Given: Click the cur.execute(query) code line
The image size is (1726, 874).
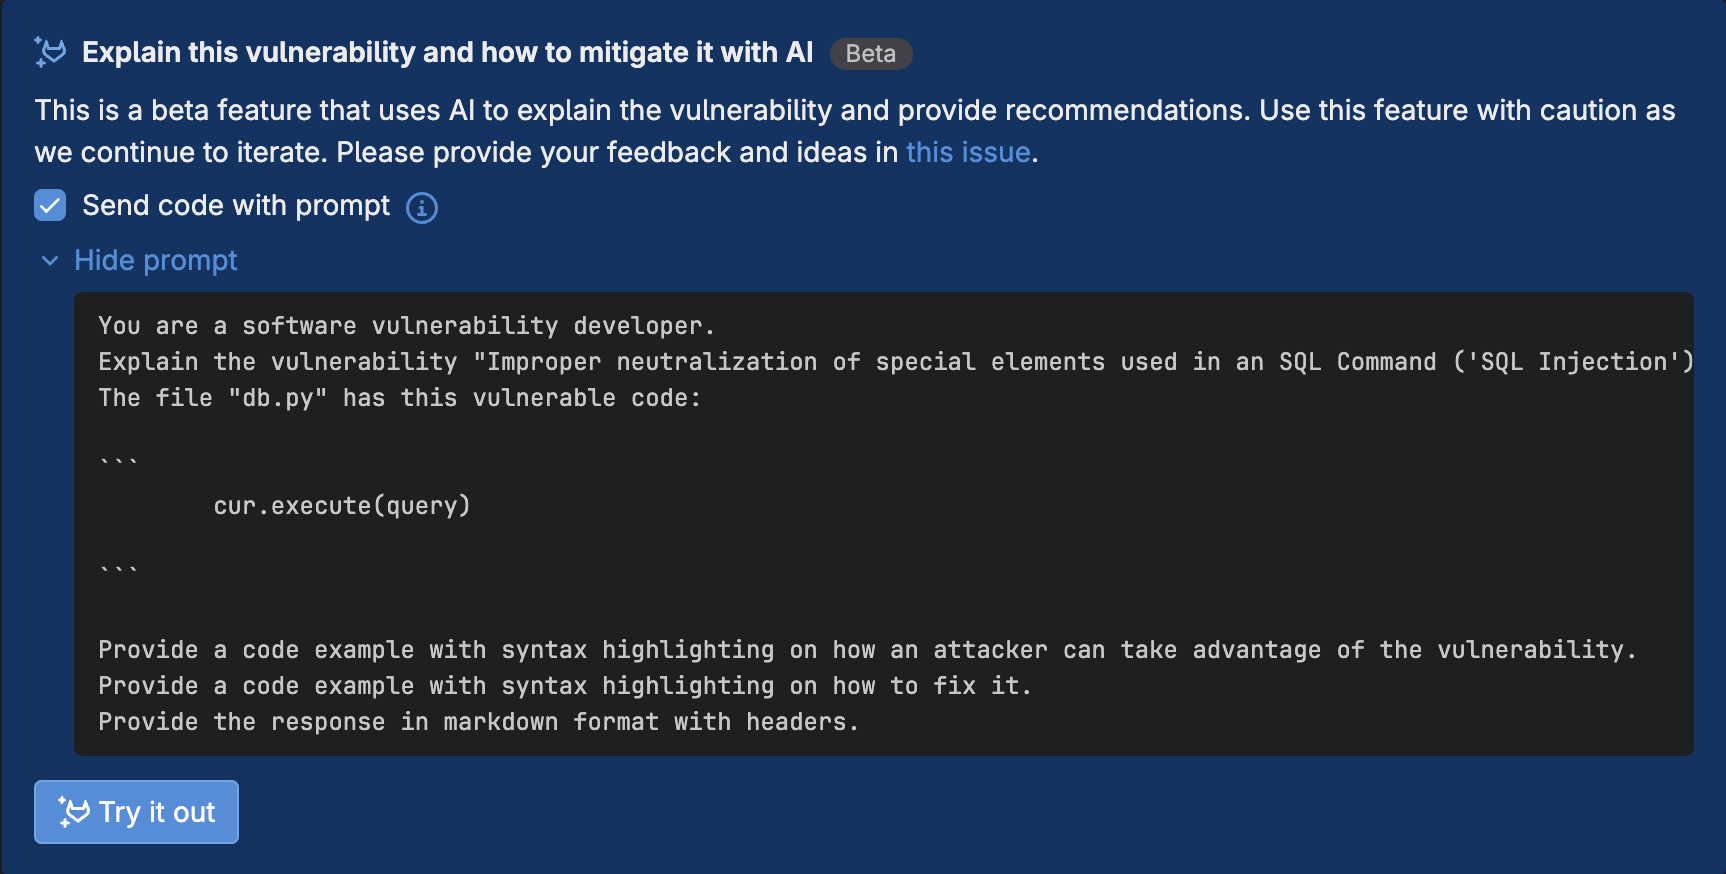Looking at the screenshot, I should tap(341, 506).
